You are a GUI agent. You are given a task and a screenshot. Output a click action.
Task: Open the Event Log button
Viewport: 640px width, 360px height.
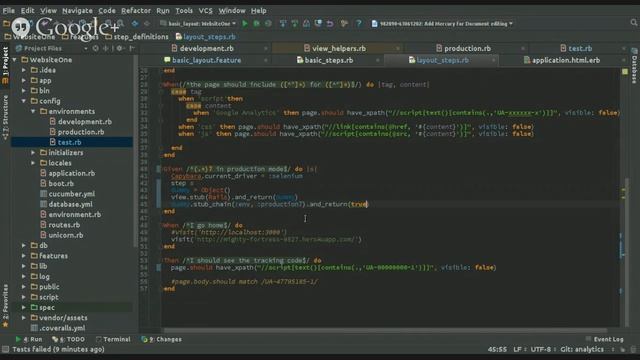click(604, 339)
